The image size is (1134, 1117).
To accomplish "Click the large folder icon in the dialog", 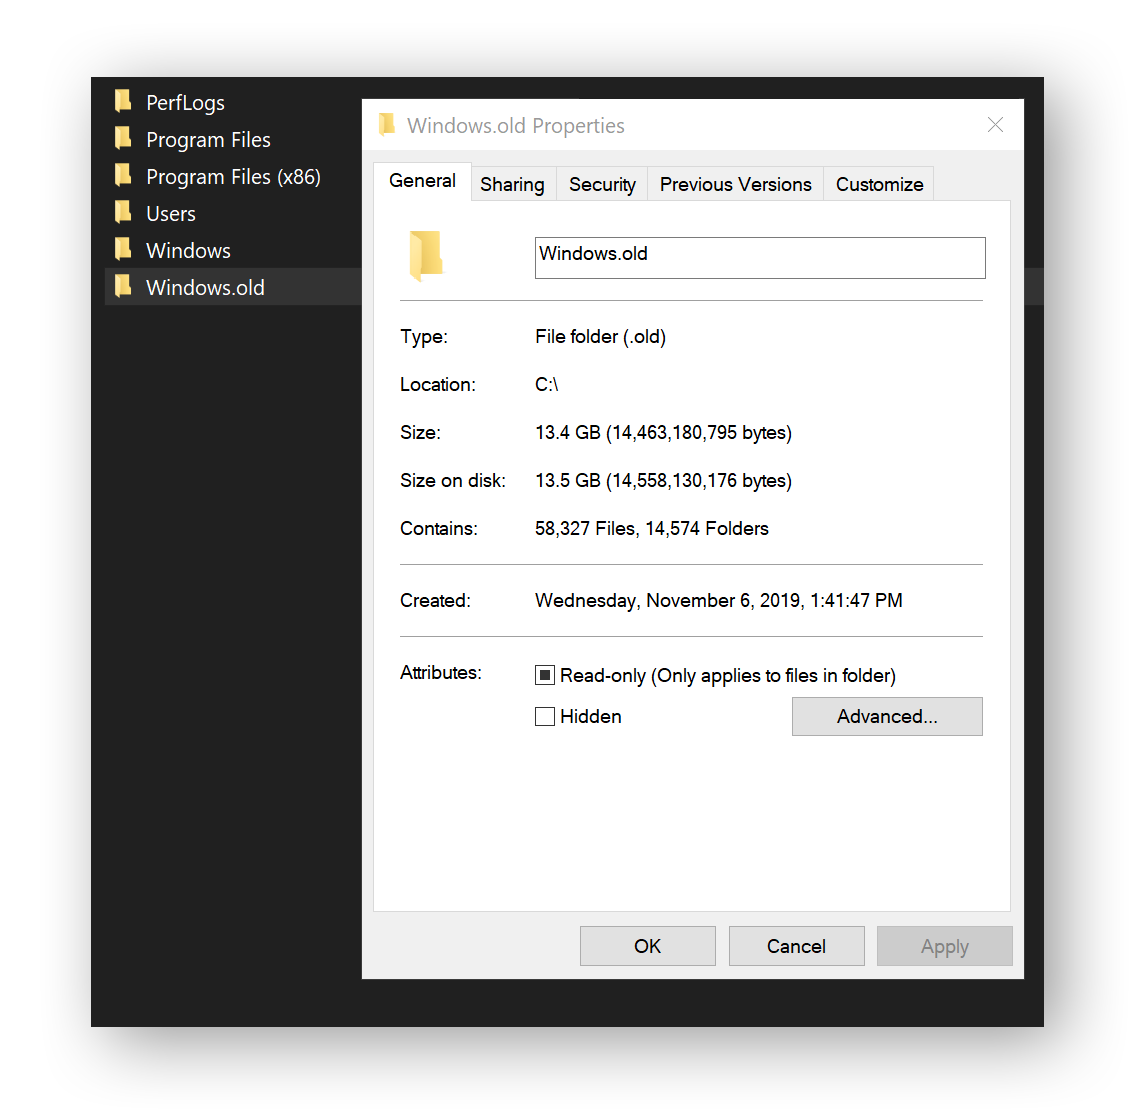I will [x=424, y=255].
